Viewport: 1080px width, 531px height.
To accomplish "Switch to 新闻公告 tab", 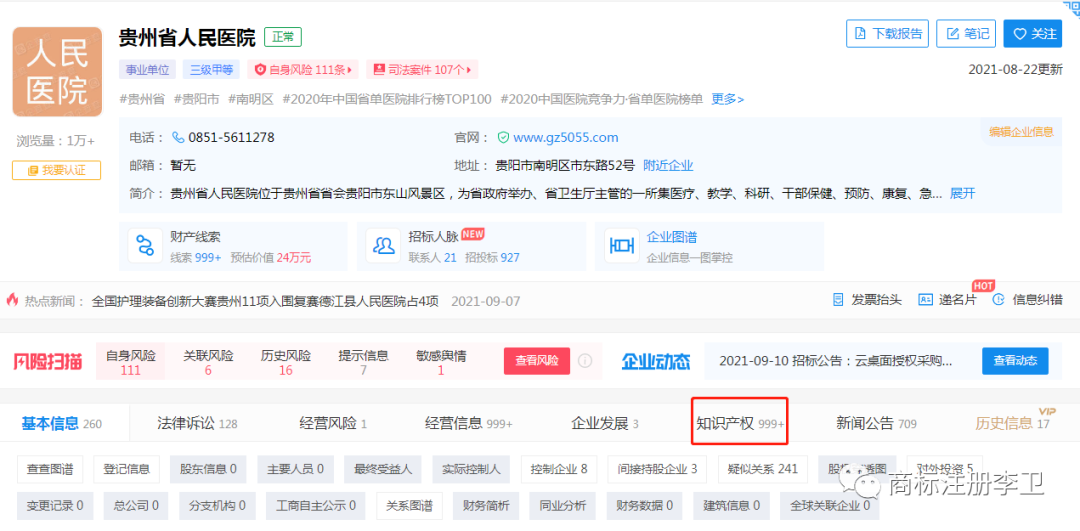I will pos(876,423).
